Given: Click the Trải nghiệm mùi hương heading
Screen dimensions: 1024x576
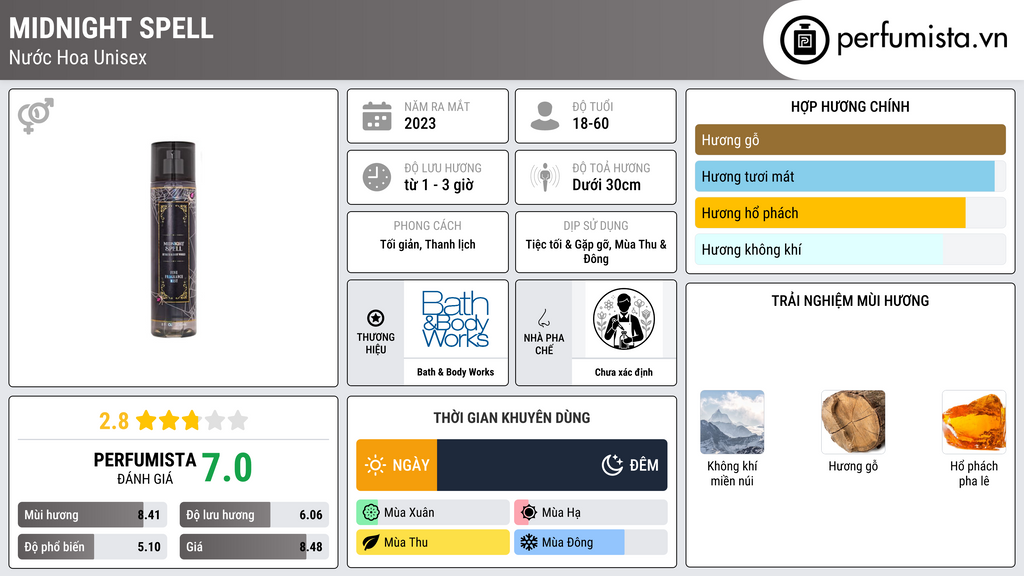Looking at the screenshot, I should point(850,300).
